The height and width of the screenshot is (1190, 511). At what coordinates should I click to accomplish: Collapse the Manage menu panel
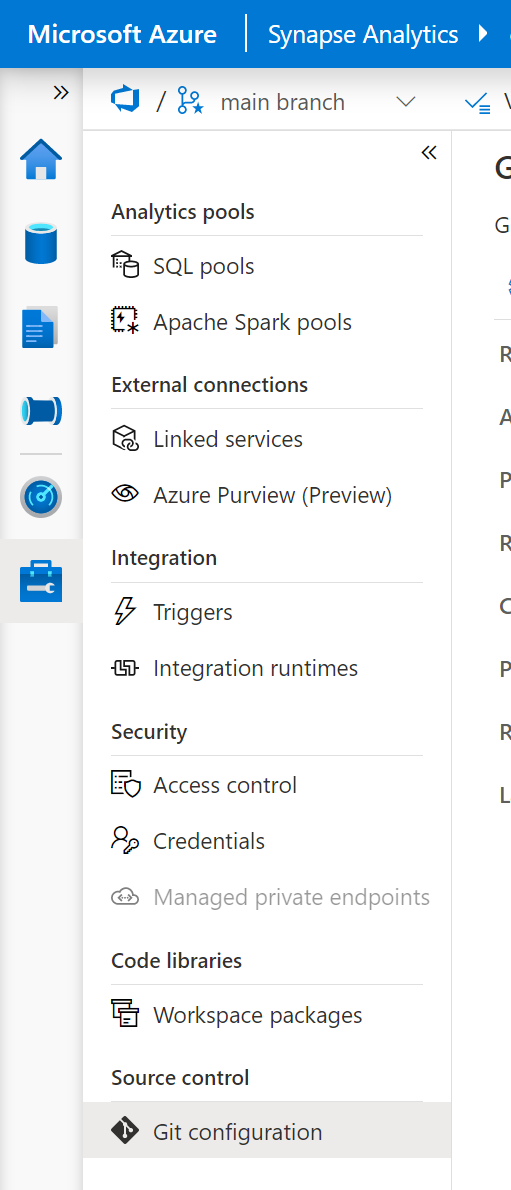429,153
